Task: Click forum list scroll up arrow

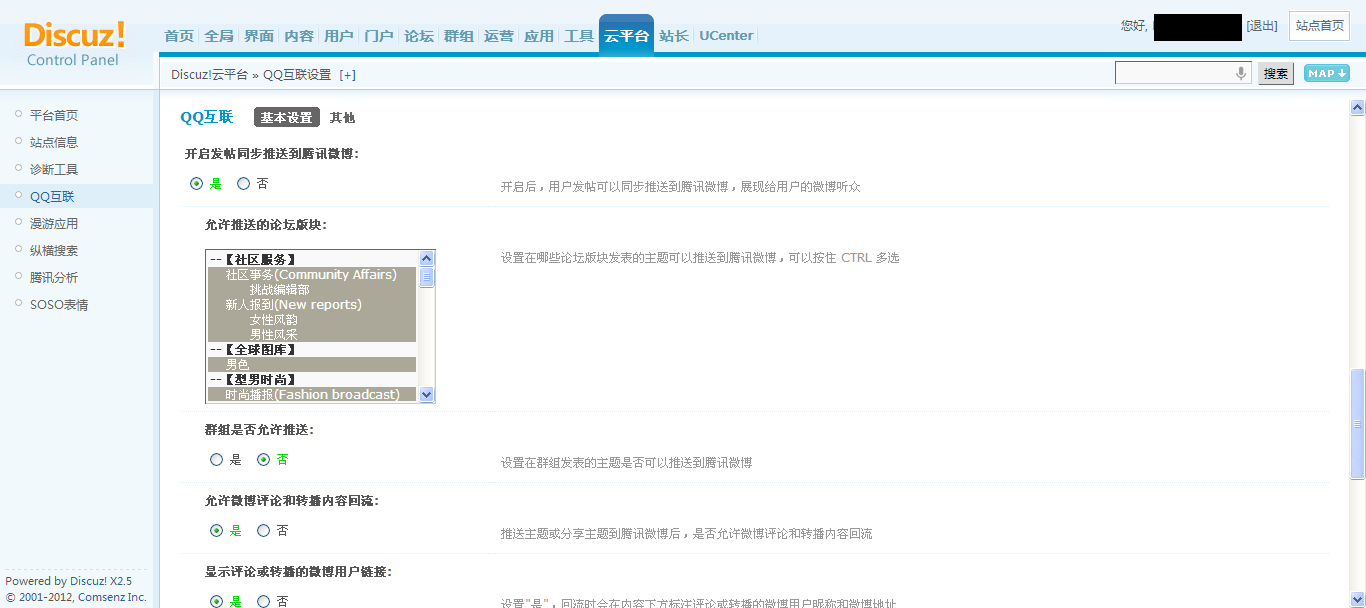Action: (427, 258)
